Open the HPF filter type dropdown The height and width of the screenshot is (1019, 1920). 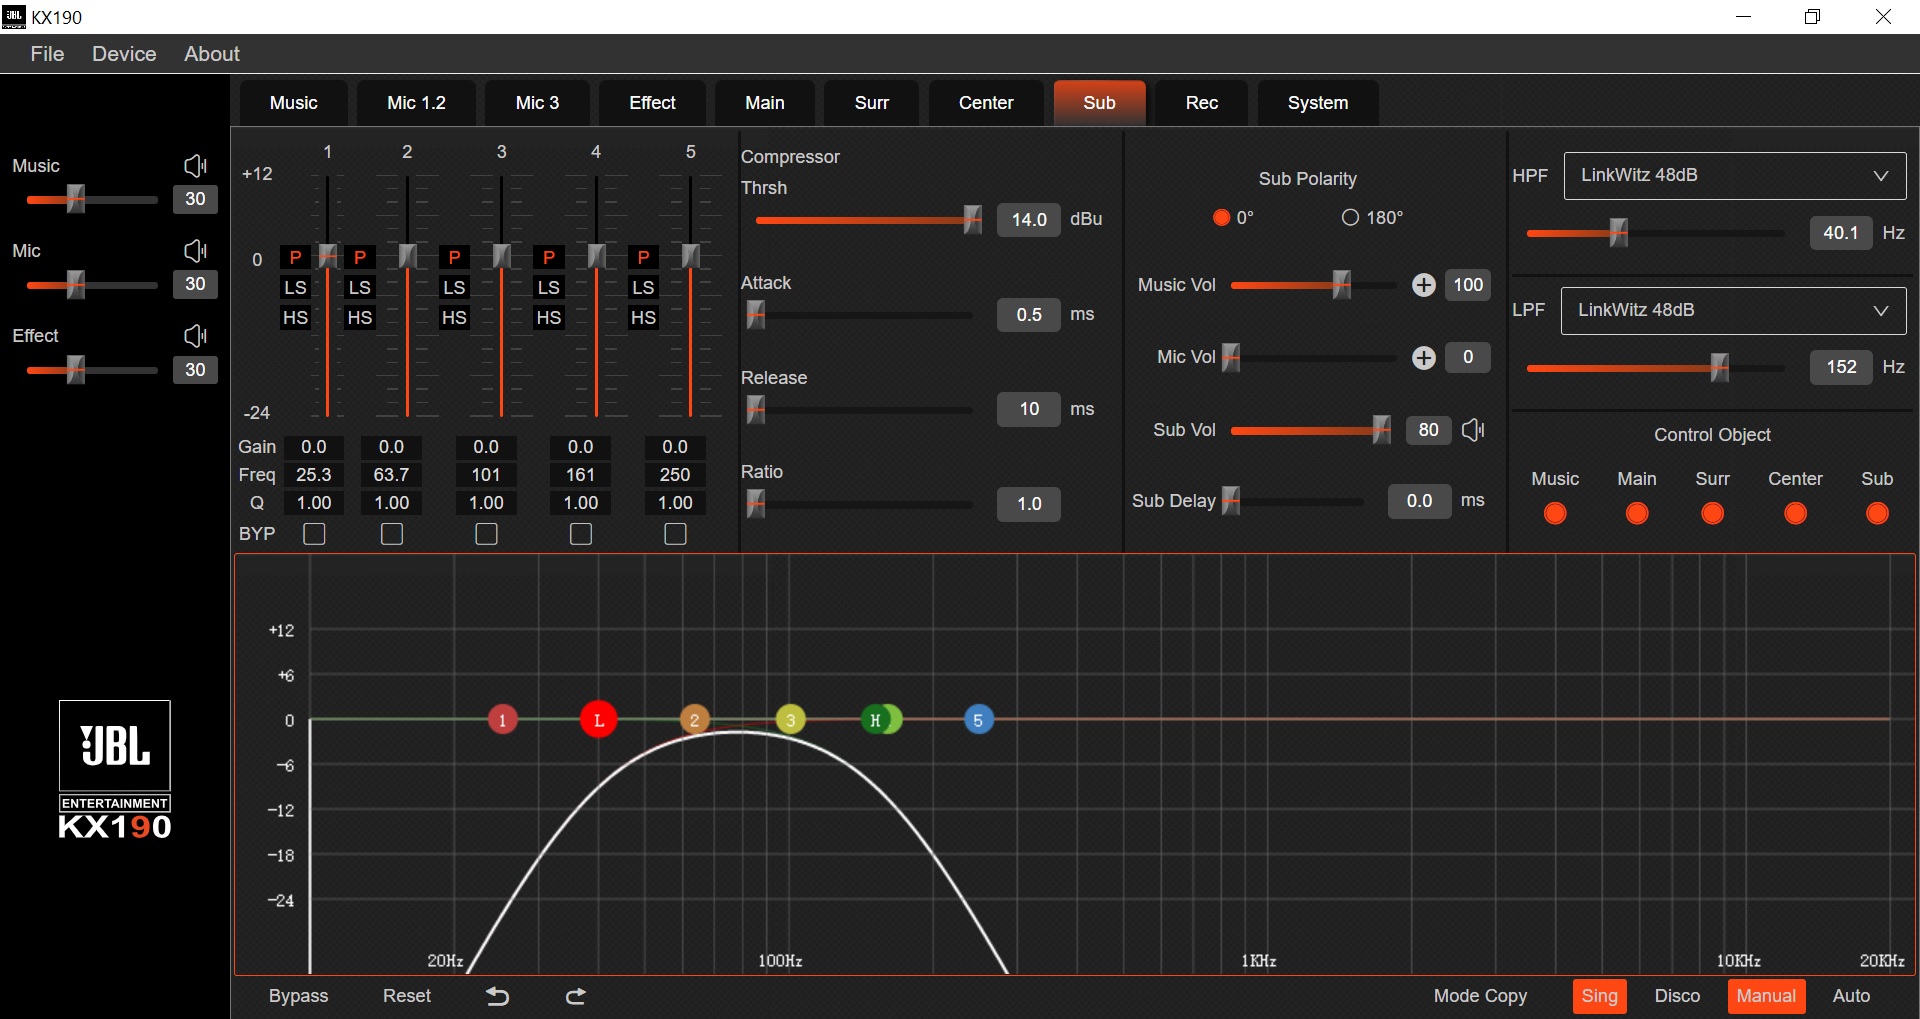1734,176
